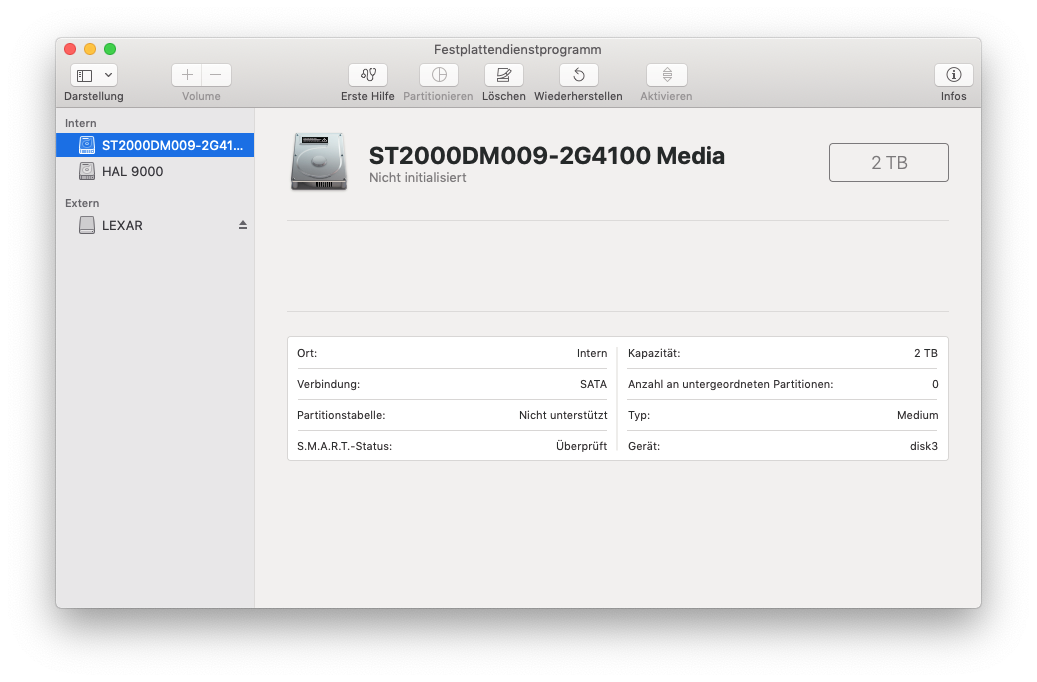Click the 2 TB capacity box
Viewport: 1037px width, 682px height.
click(888, 163)
